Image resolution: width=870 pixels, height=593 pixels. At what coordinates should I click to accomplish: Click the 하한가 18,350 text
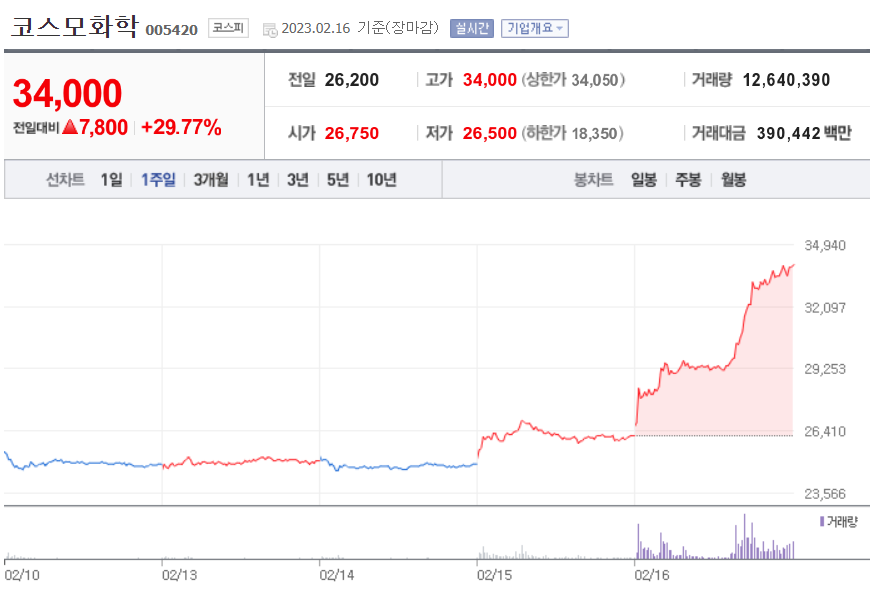[x=572, y=133]
